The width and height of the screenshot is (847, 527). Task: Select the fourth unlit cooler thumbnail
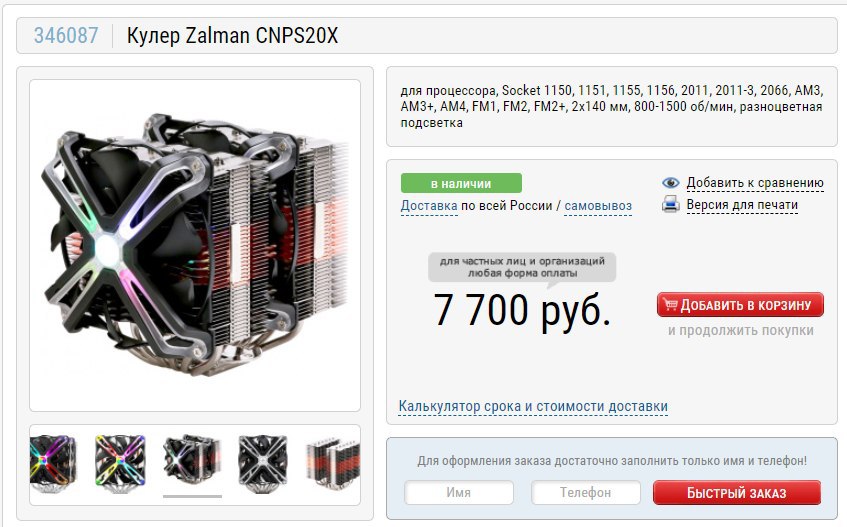263,464
